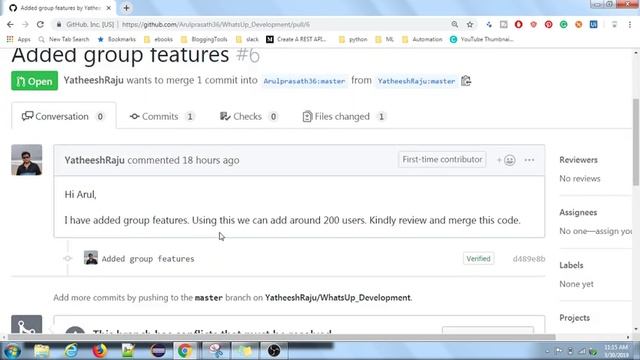Open the 'Create A REST API' bookmark

296,39
